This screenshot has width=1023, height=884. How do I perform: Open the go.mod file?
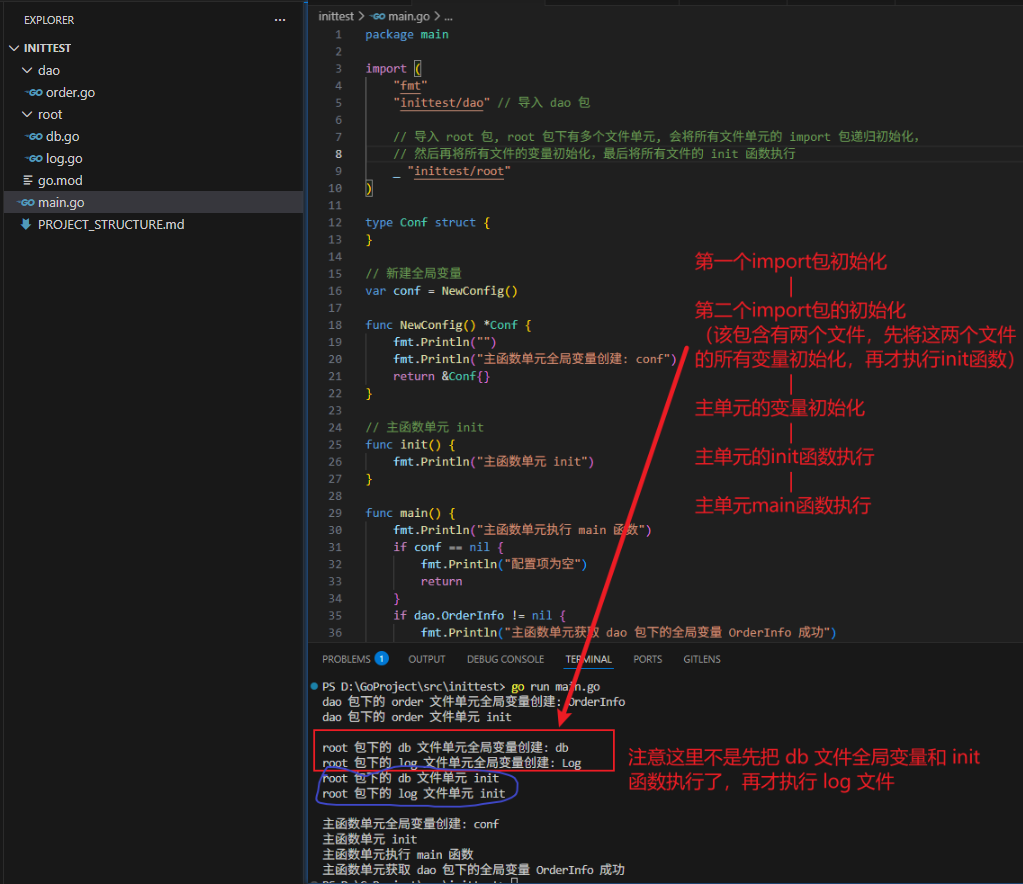point(60,180)
